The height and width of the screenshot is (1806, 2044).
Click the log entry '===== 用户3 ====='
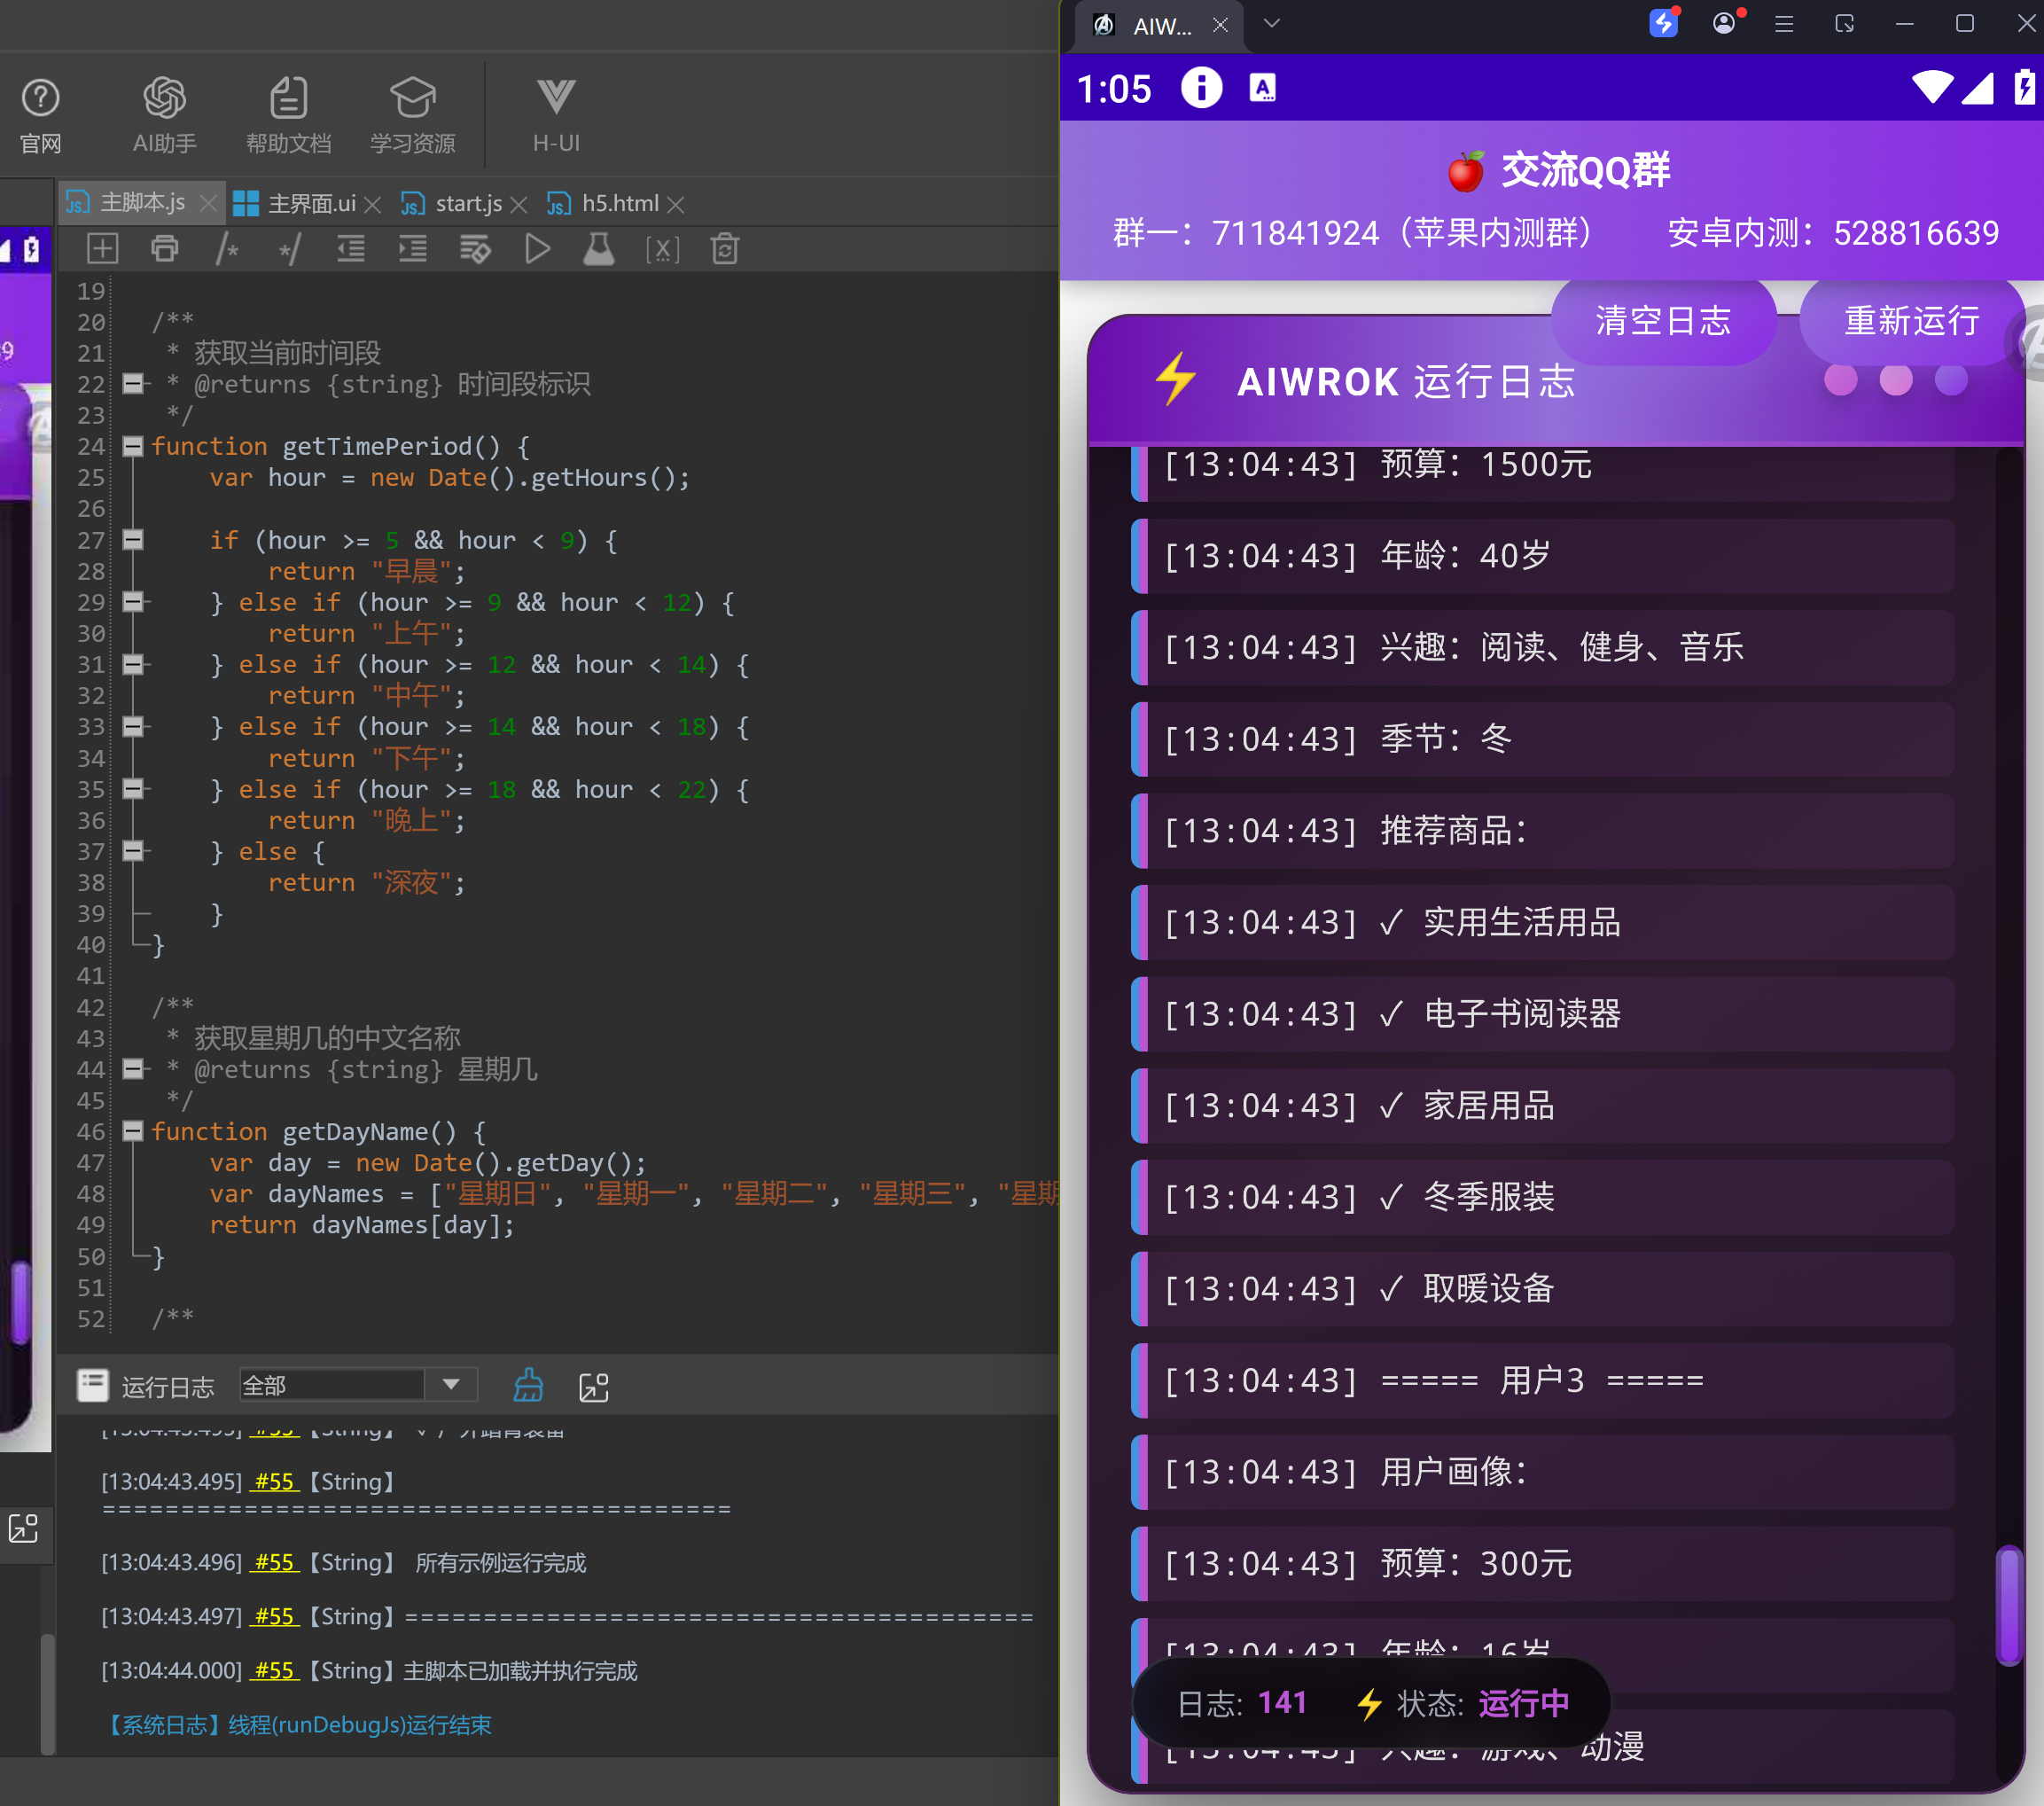point(1542,1381)
